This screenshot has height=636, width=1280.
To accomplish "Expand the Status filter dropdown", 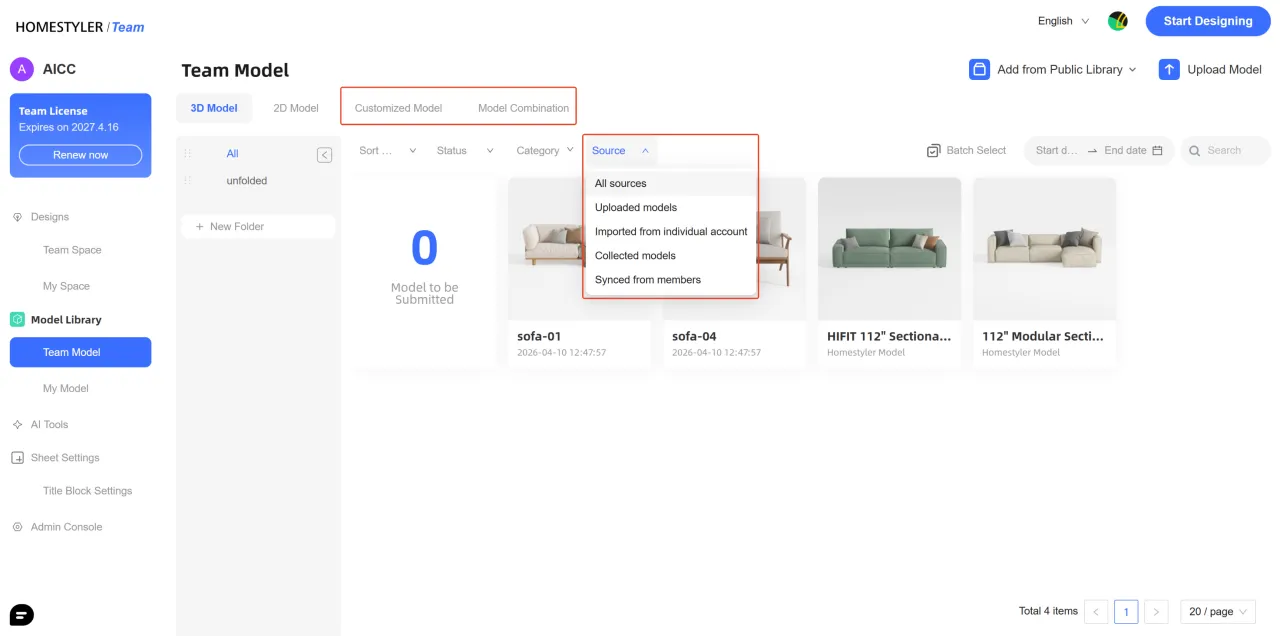I will [465, 151].
